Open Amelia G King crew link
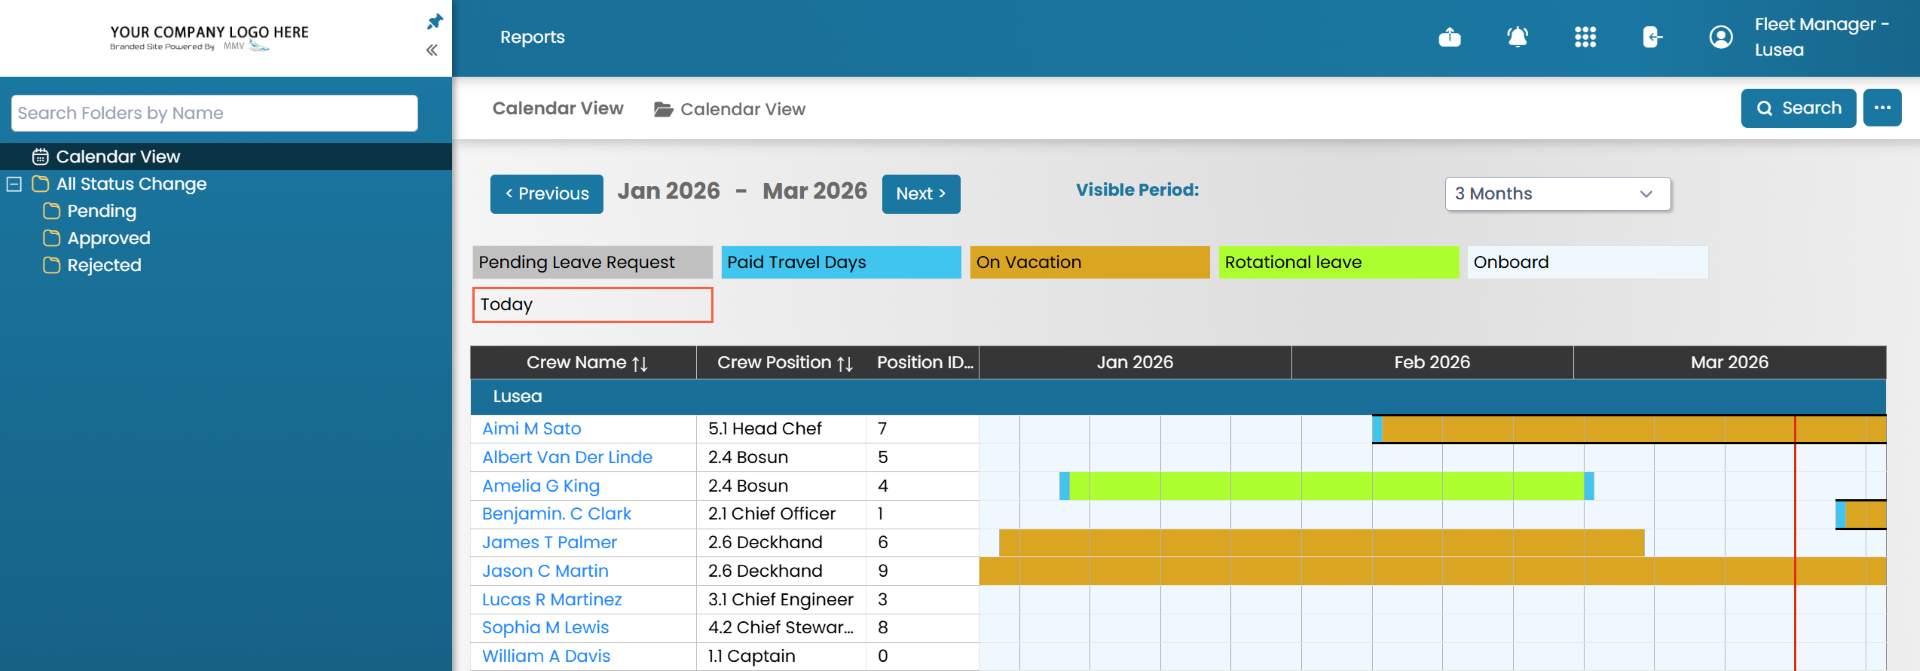Viewport: 1920px width, 671px height. pos(541,486)
